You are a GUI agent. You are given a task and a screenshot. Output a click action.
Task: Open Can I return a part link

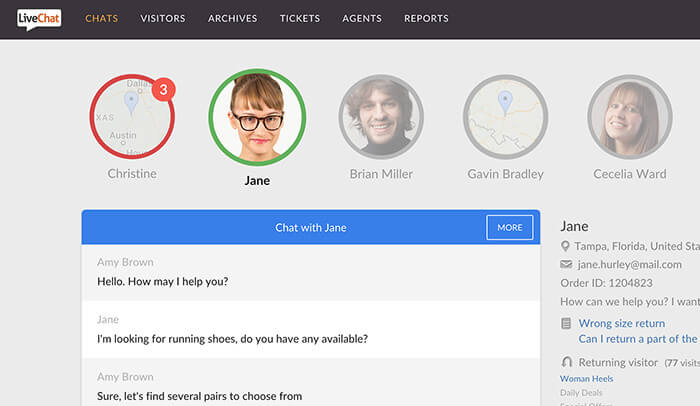point(639,339)
